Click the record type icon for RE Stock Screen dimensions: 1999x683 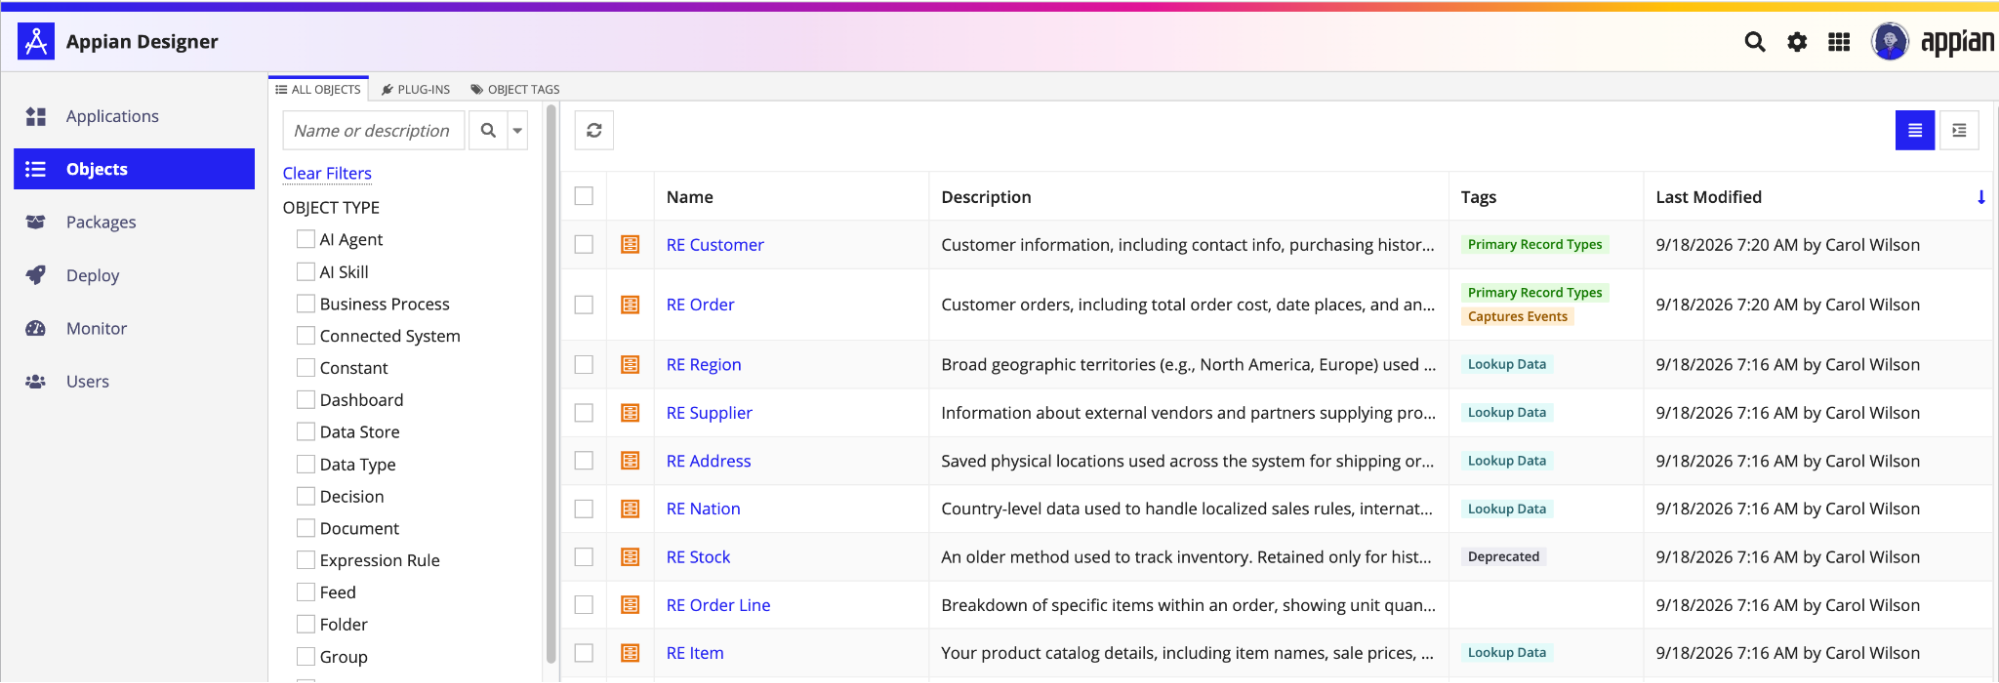[630, 557]
